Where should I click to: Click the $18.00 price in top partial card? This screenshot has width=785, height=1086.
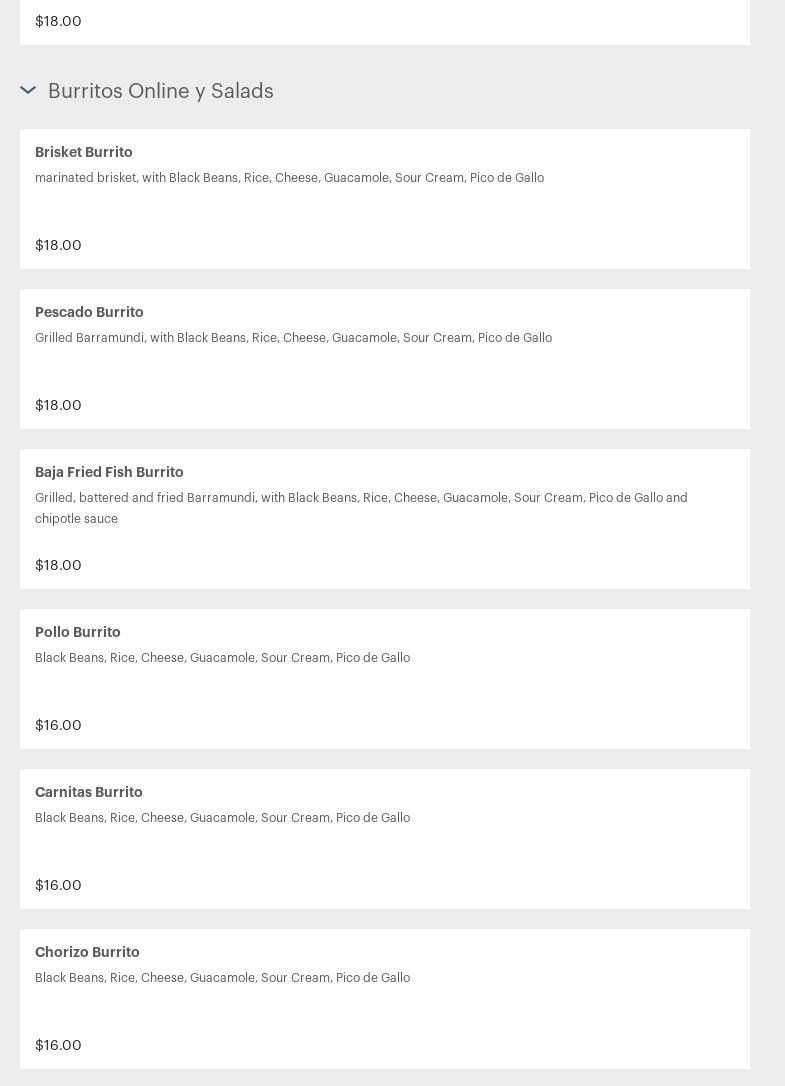point(58,21)
